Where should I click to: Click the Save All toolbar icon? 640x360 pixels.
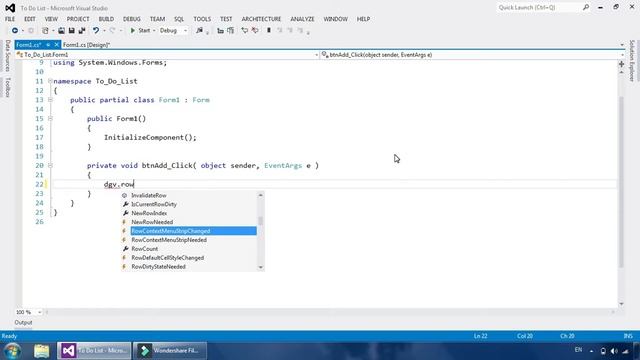[x=82, y=31]
